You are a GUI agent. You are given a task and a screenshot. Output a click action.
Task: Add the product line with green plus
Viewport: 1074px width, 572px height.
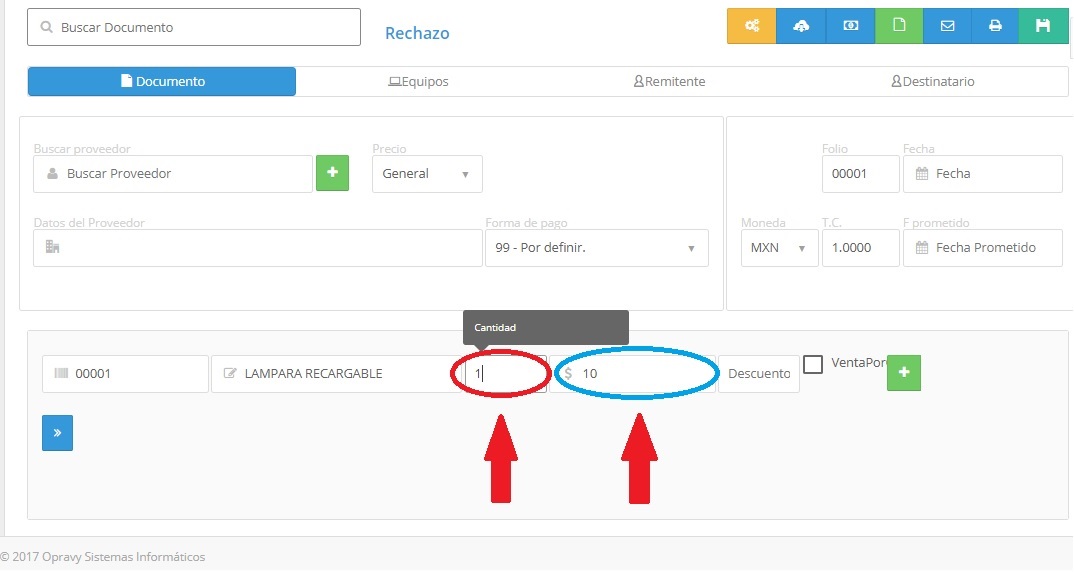[903, 372]
